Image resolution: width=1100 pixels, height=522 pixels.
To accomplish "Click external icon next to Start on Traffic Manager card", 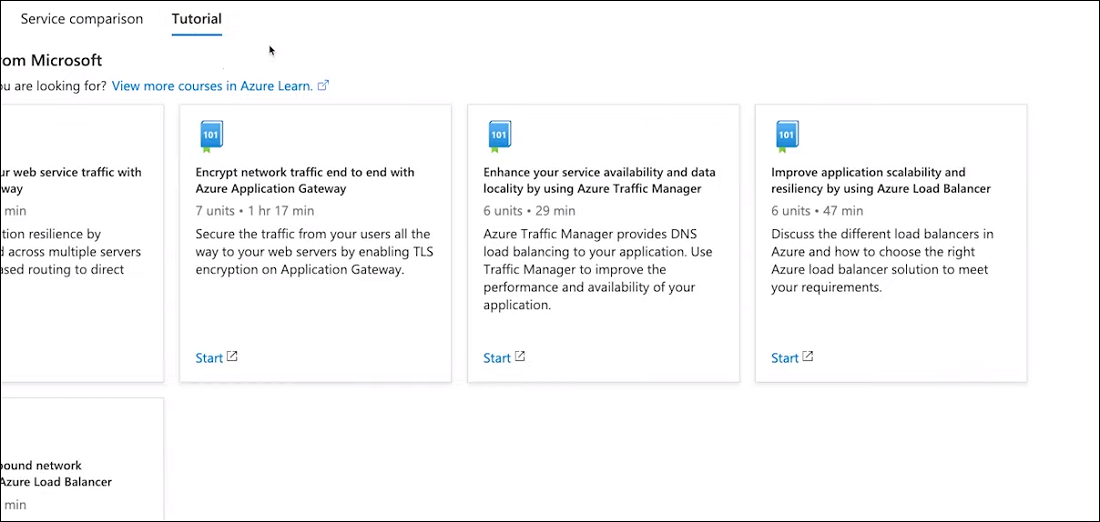I will pyautogui.click(x=520, y=357).
